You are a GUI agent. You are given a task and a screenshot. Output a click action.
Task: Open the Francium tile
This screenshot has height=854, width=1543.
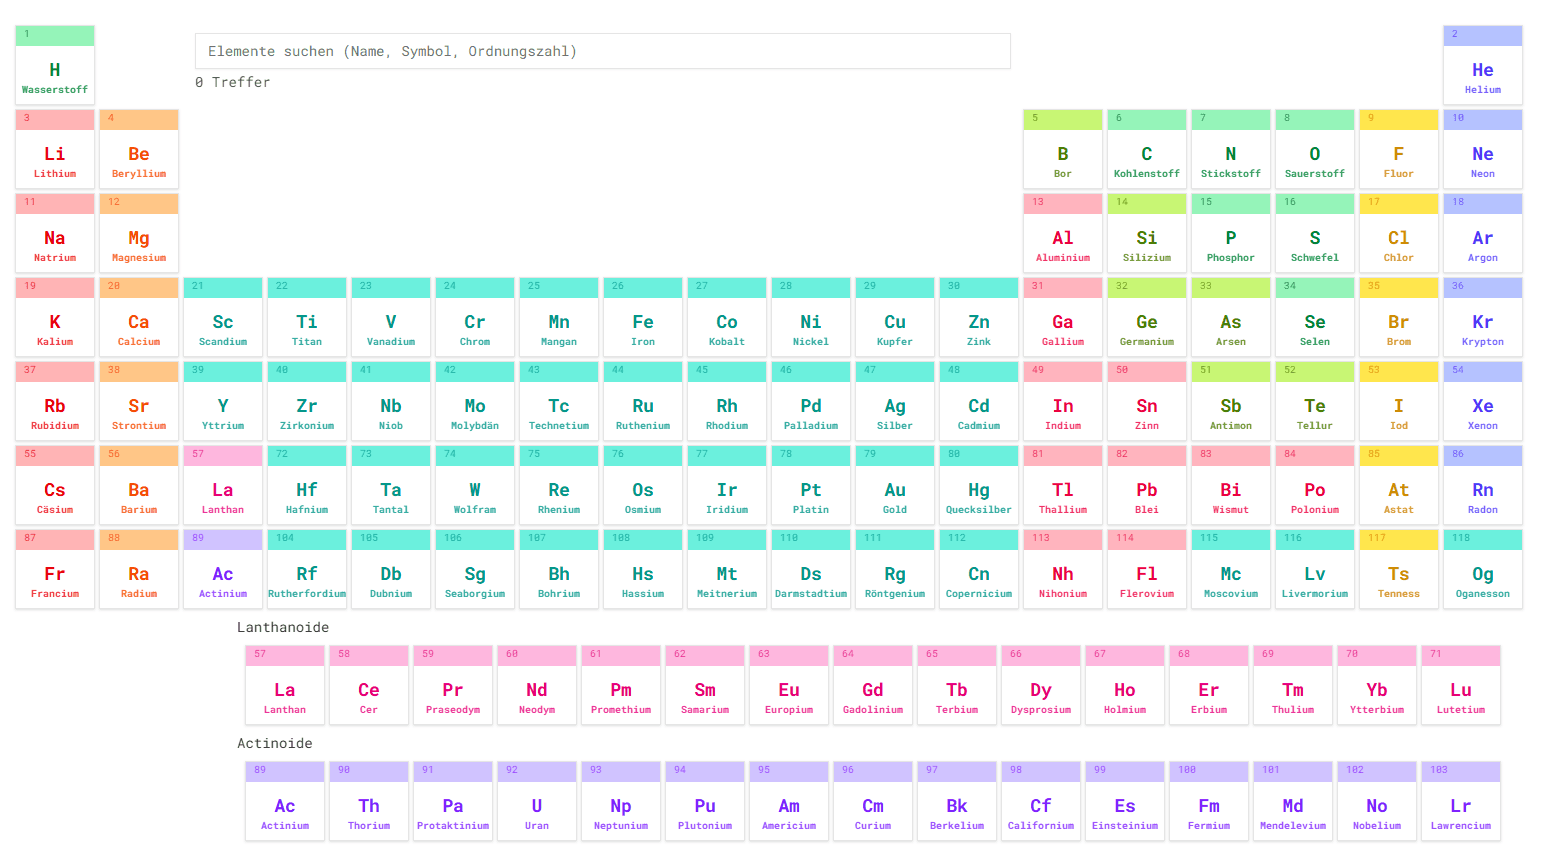(55, 569)
